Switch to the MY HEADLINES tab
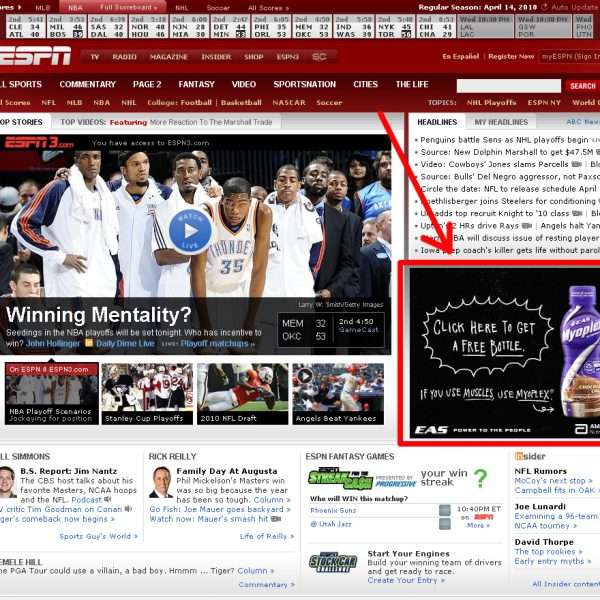600x600 pixels. 501,122
